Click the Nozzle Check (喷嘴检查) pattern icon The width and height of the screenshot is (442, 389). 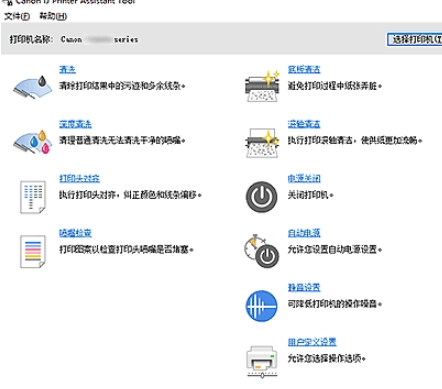pyautogui.click(x=33, y=251)
